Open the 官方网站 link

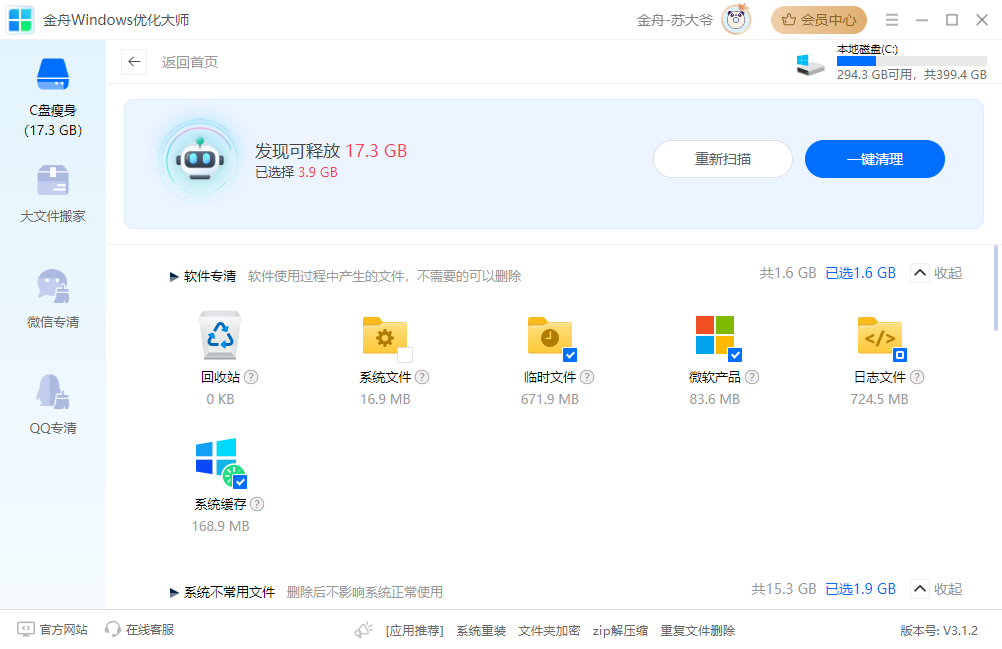click(x=52, y=630)
